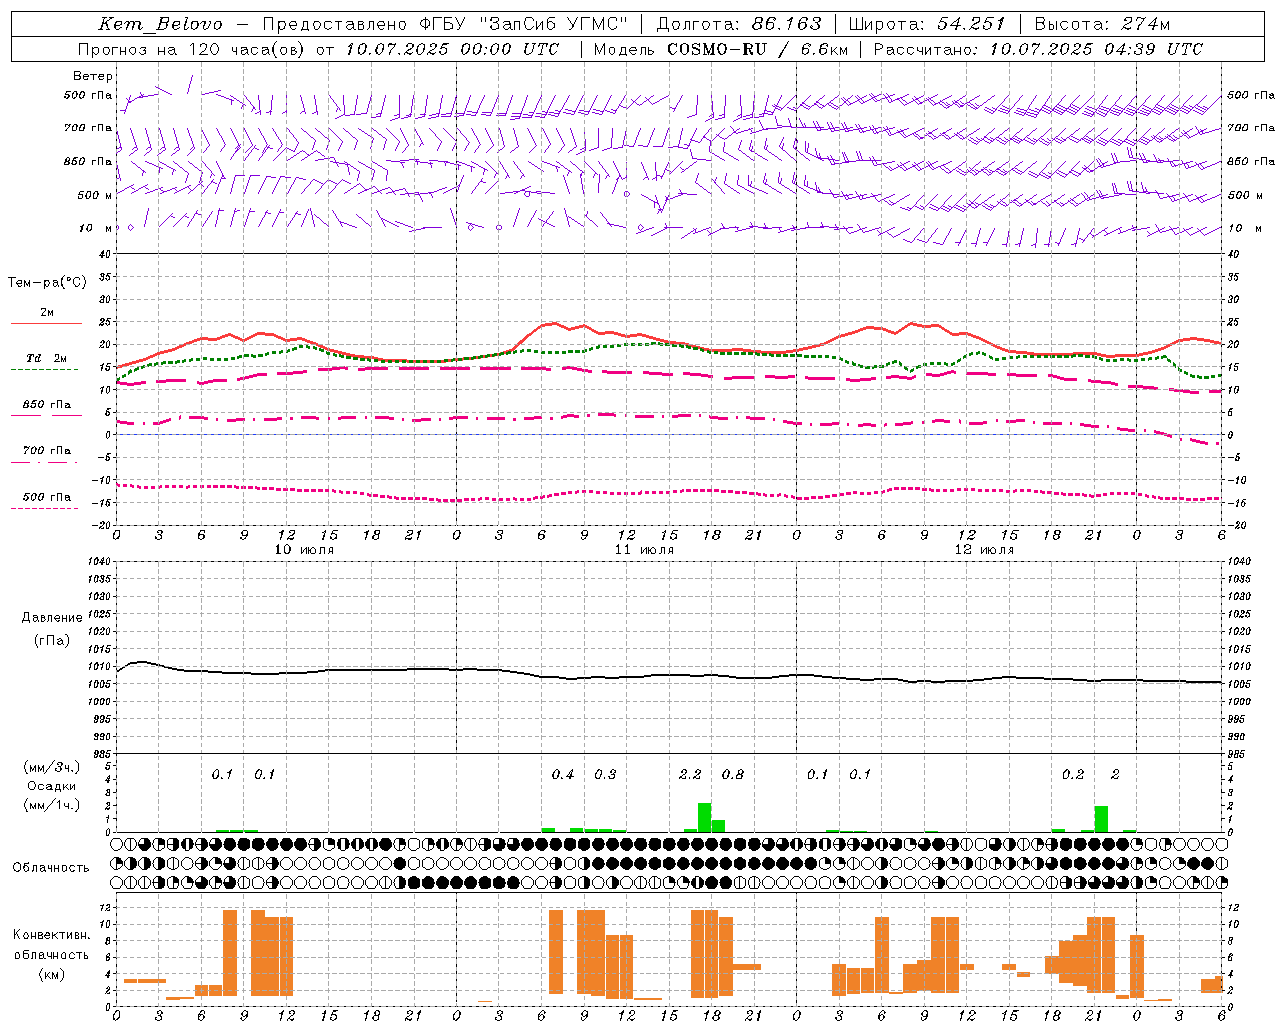Click the 0.2 precipitation total
The image size is (1280, 1024).
(1073, 774)
